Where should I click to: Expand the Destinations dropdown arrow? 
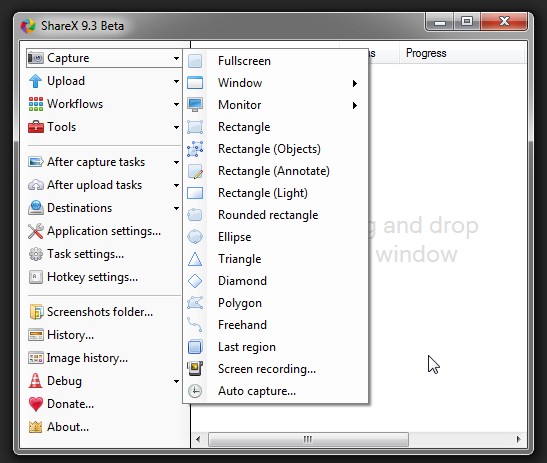coord(177,208)
